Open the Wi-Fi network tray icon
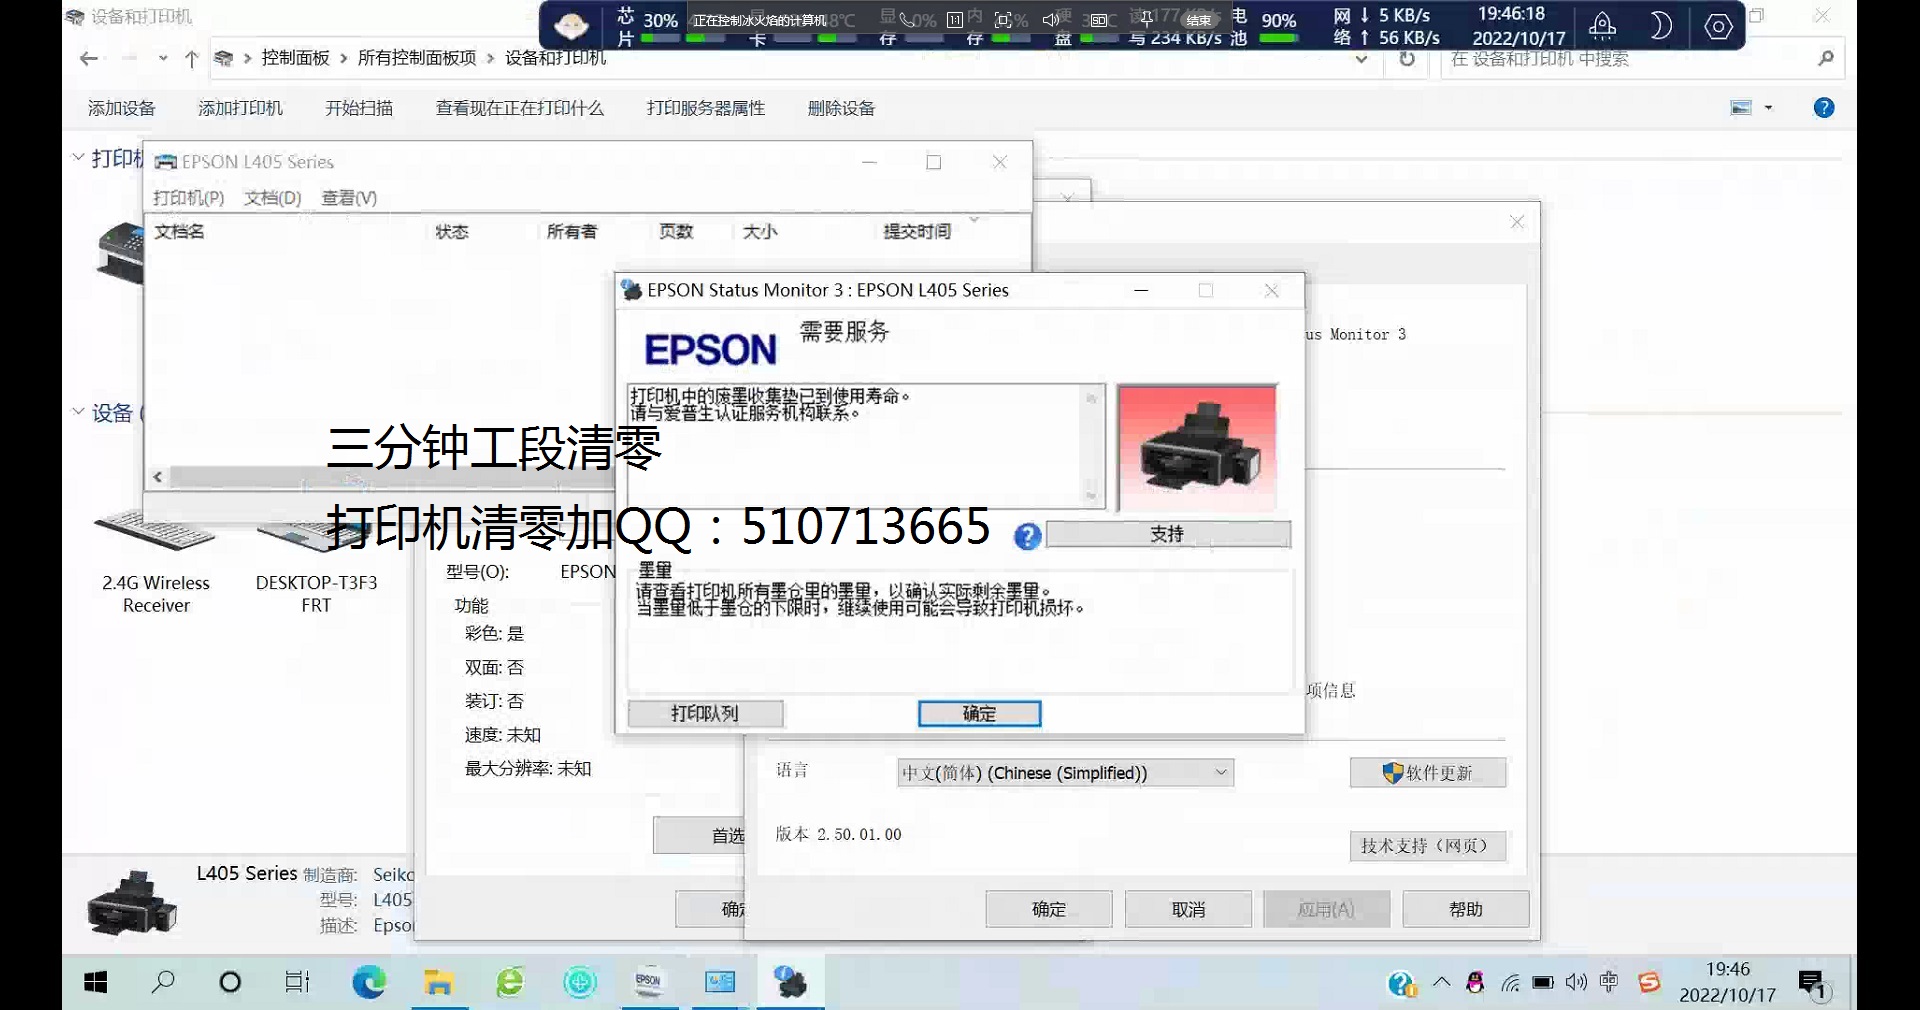Screen dimensions: 1920x1010 click(1510, 983)
